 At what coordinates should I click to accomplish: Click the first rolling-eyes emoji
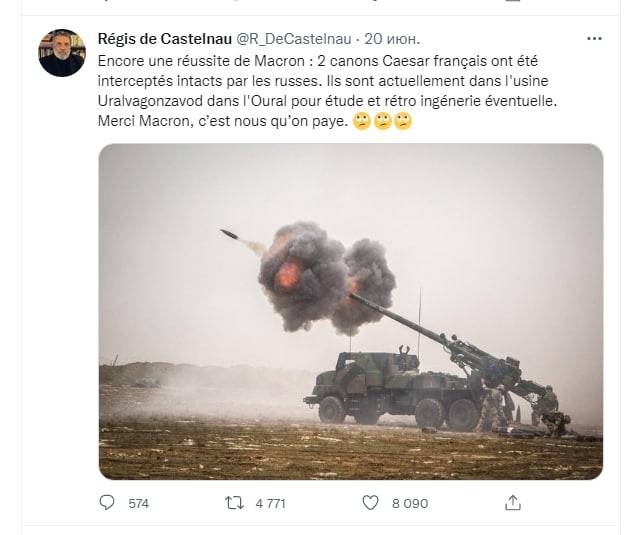(x=362, y=122)
